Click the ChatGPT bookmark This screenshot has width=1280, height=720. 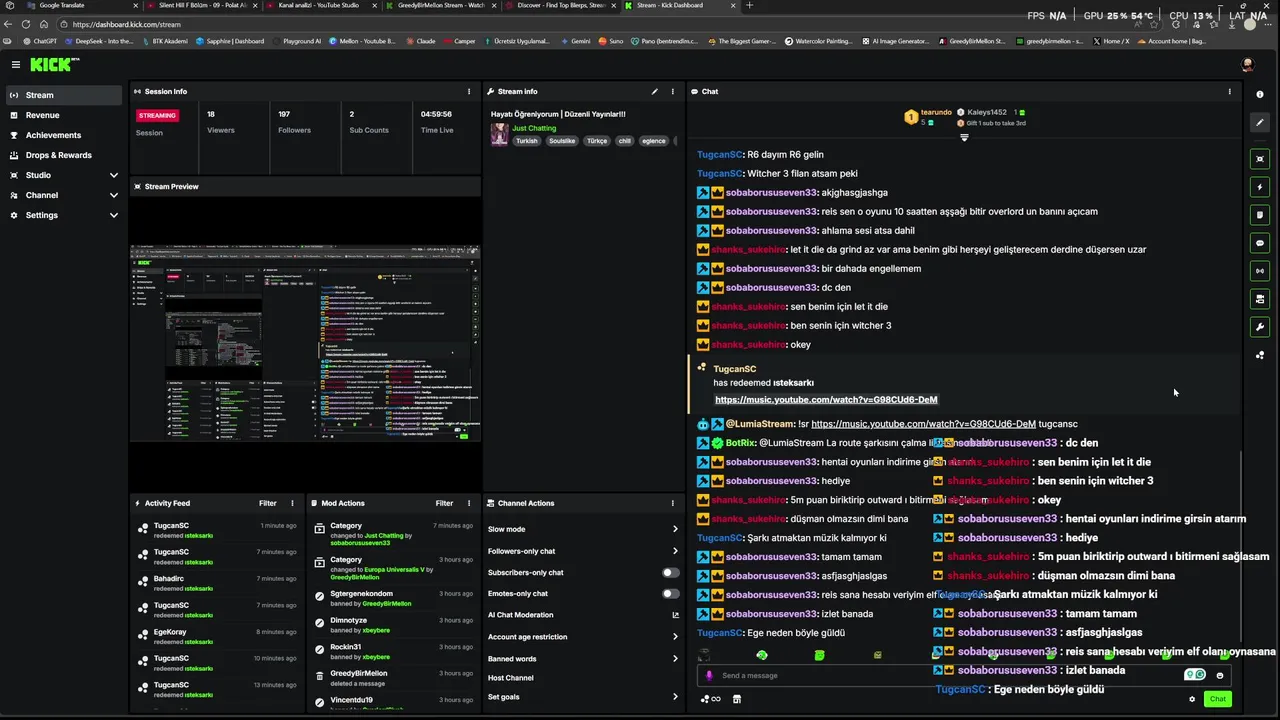click(40, 41)
